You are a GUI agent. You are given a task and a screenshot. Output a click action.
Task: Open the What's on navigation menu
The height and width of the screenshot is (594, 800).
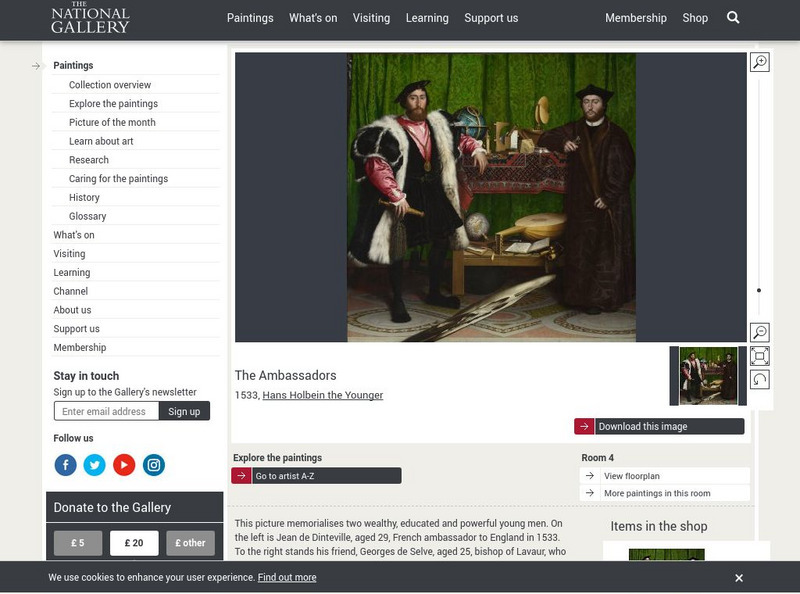click(313, 17)
